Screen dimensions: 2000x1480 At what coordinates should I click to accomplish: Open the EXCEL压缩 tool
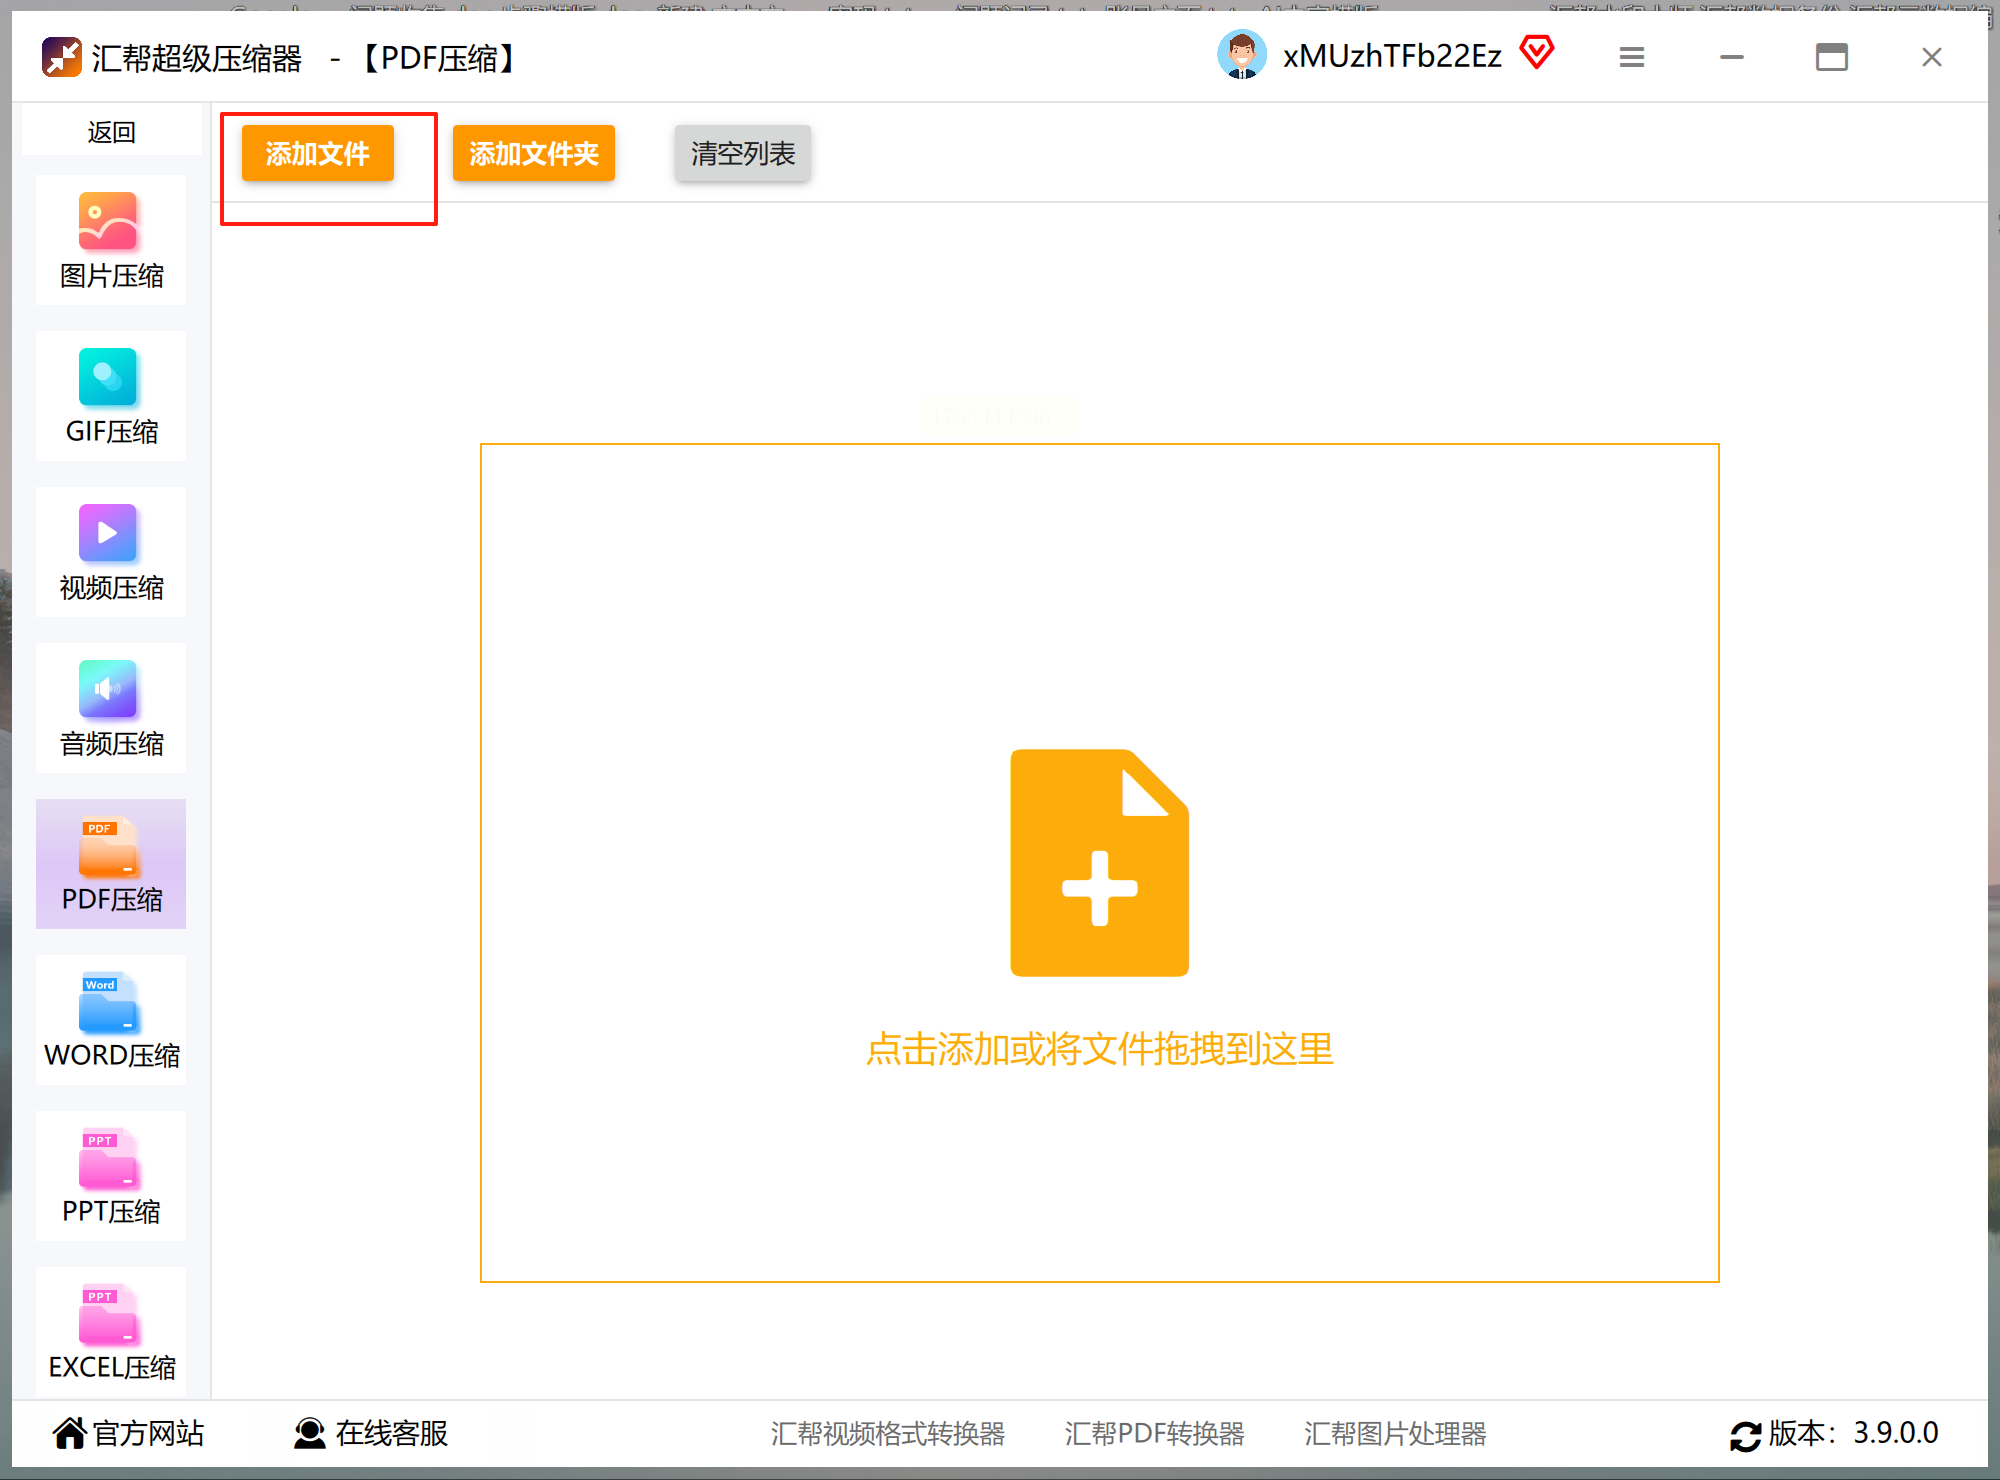tap(110, 1332)
